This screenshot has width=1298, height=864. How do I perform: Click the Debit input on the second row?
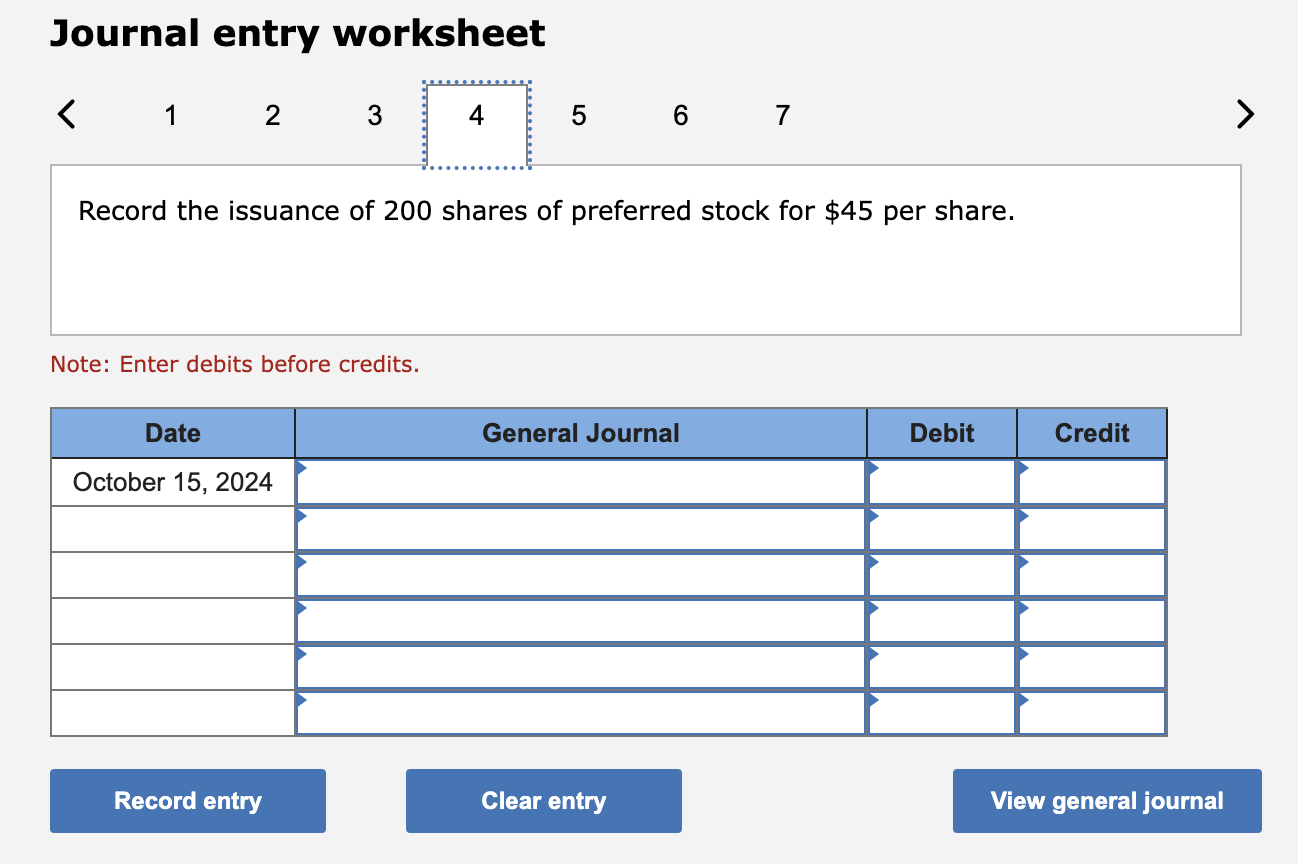point(940,527)
